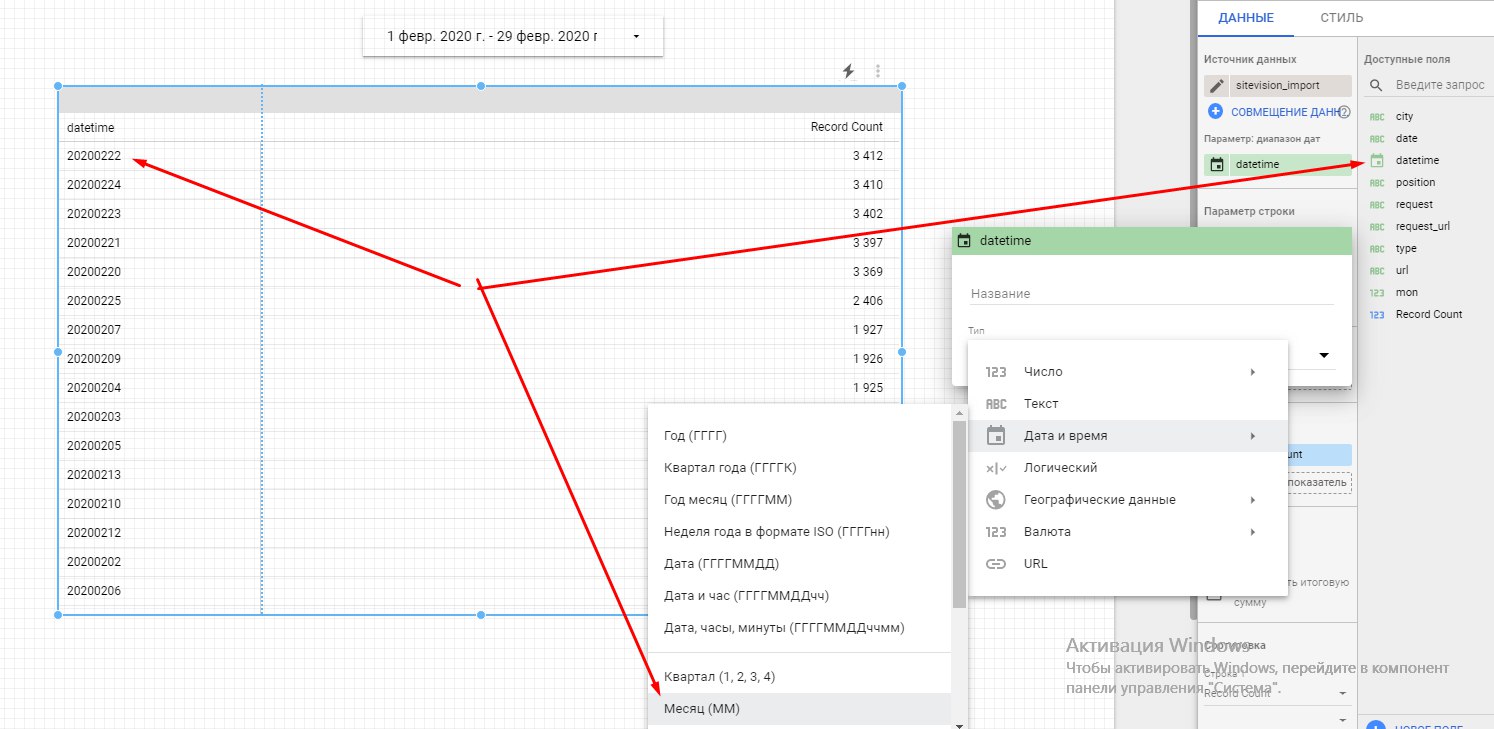Select Логический type option
Image resolution: width=1494 pixels, height=729 pixels.
(x=1127, y=468)
